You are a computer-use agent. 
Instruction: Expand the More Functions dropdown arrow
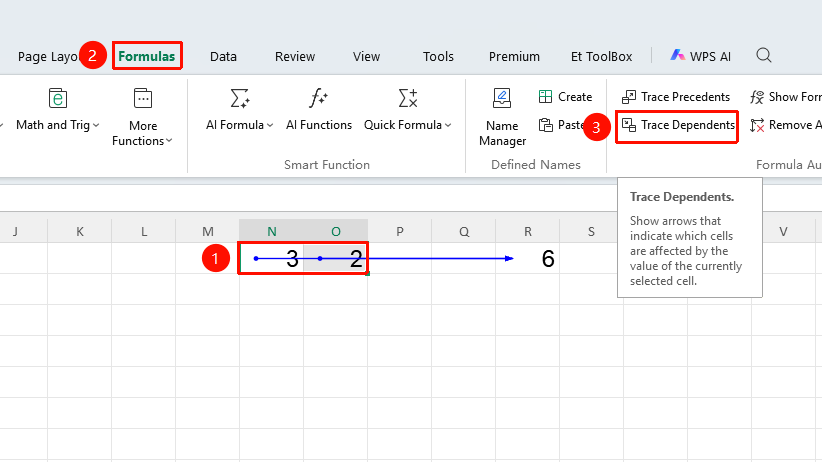point(169,141)
